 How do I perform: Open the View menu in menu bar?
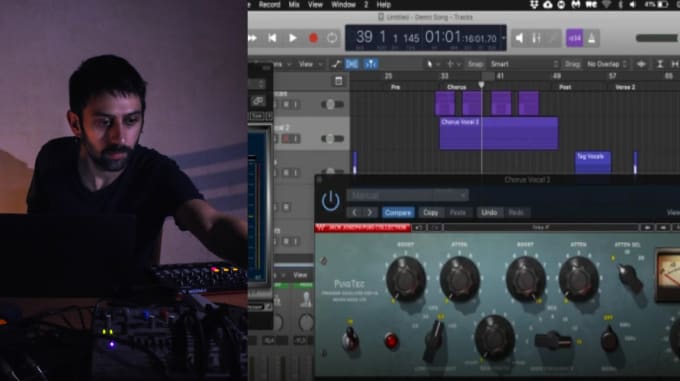[x=315, y=5]
